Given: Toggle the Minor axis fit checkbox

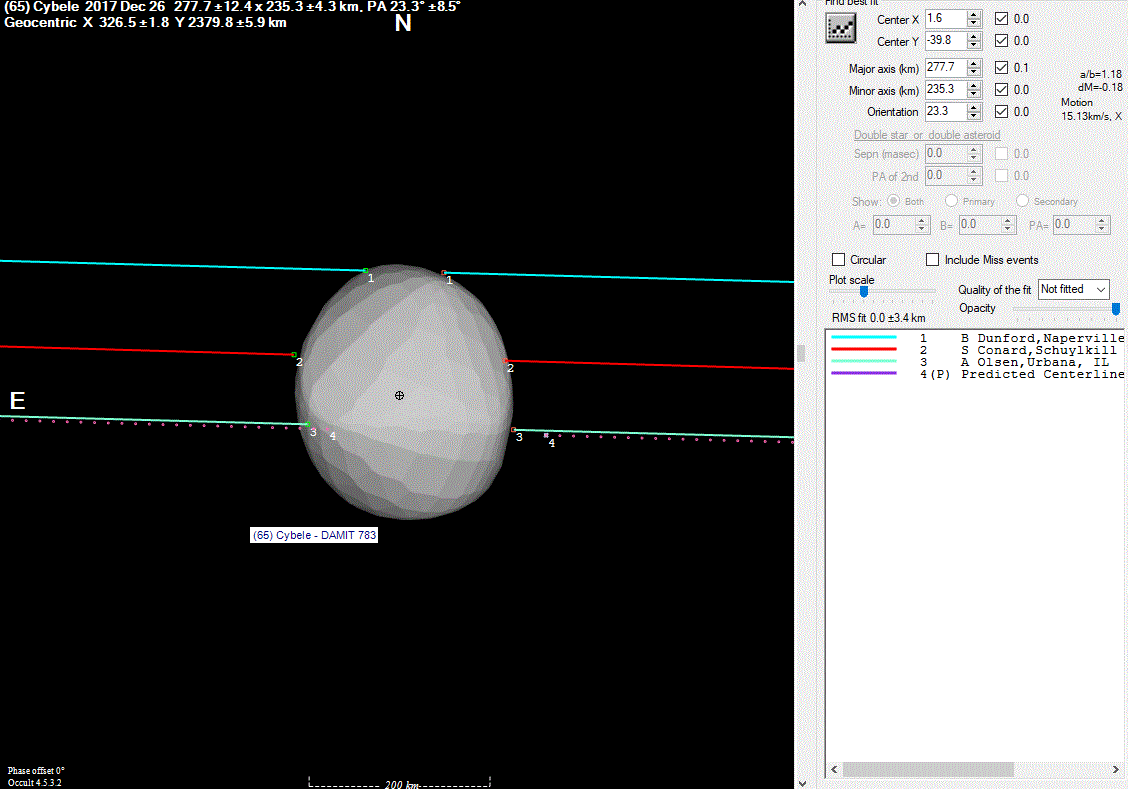Looking at the screenshot, I should click(x=1001, y=89).
